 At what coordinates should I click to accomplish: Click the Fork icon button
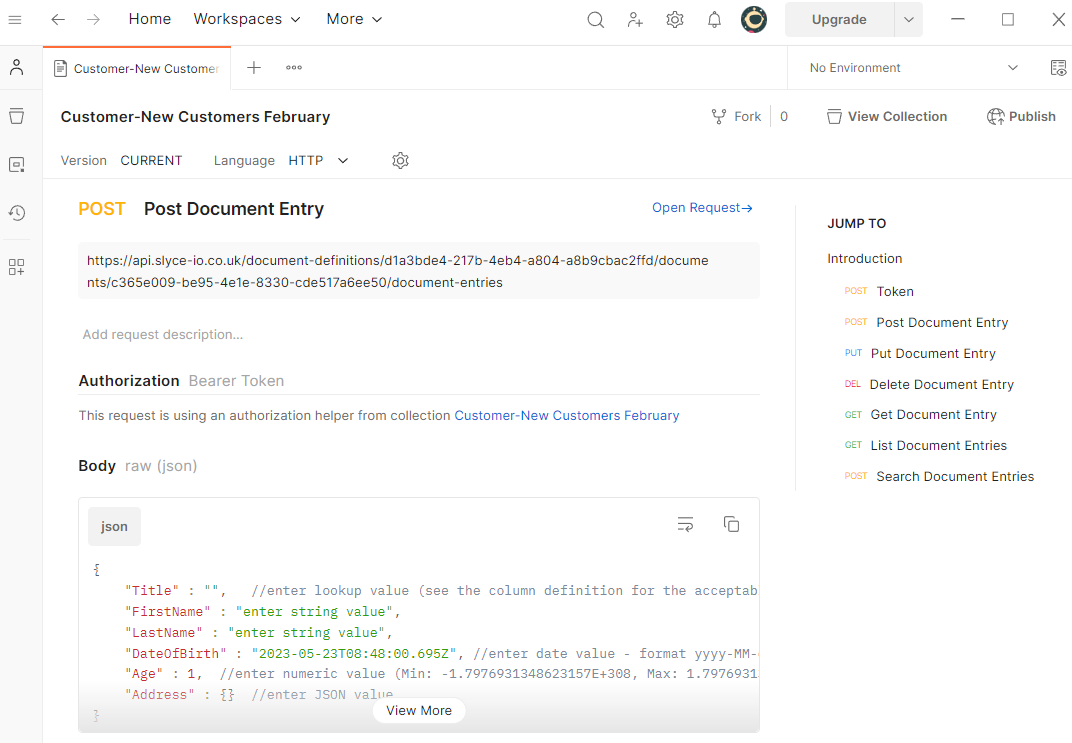[736, 117]
